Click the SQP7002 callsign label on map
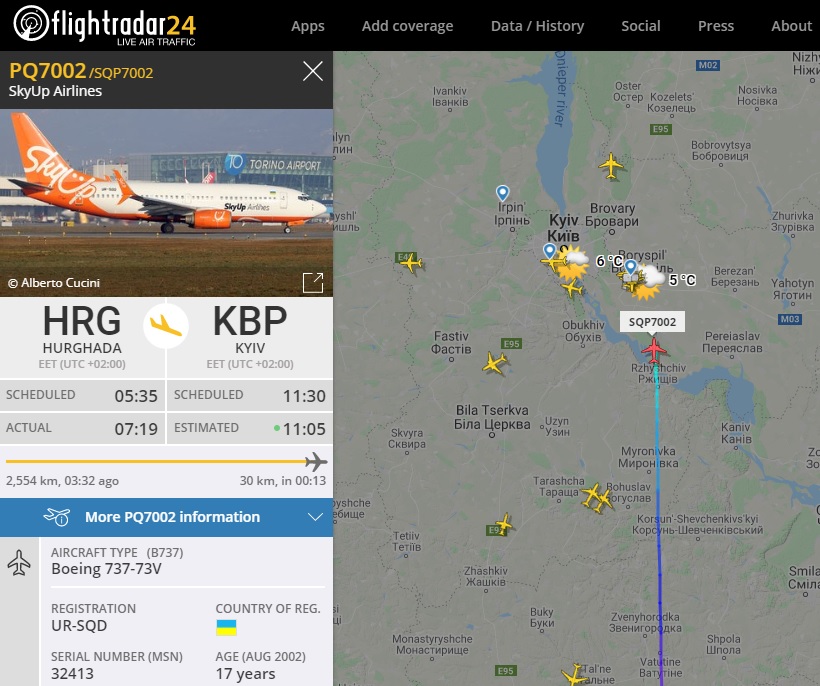820x686 pixels. click(x=652, y=322)
